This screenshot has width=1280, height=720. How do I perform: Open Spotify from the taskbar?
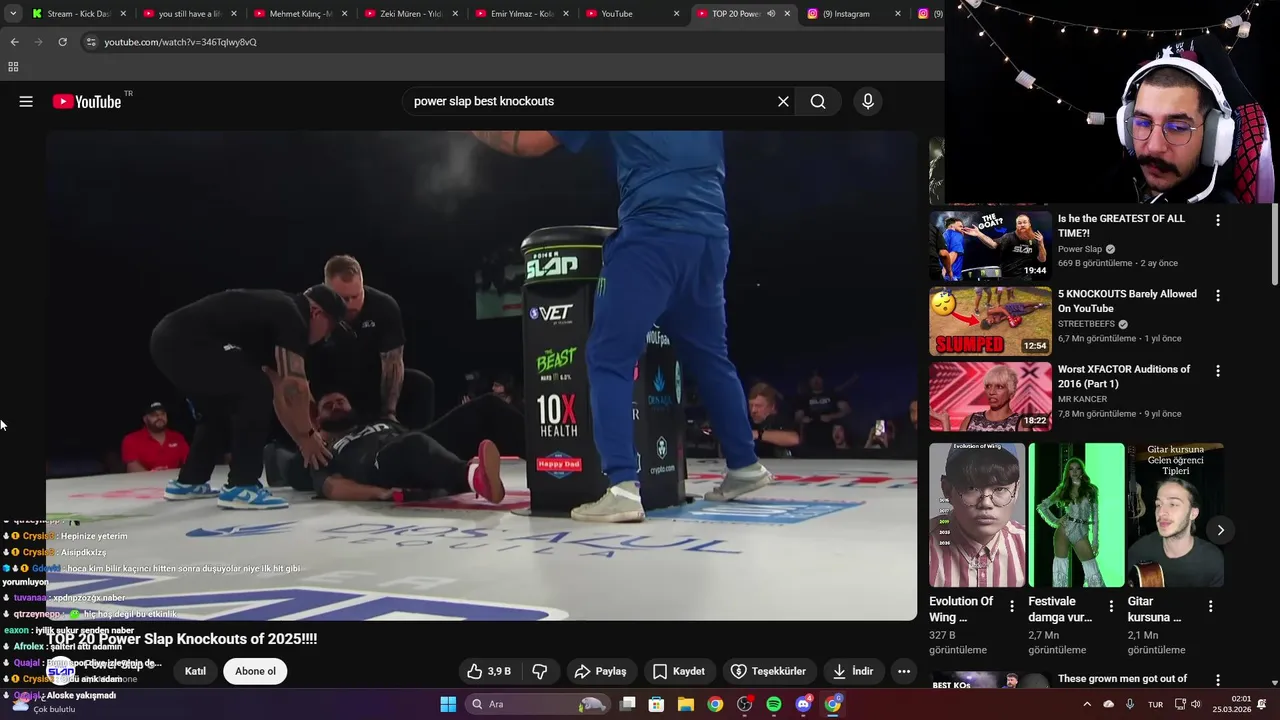point(774,704)
